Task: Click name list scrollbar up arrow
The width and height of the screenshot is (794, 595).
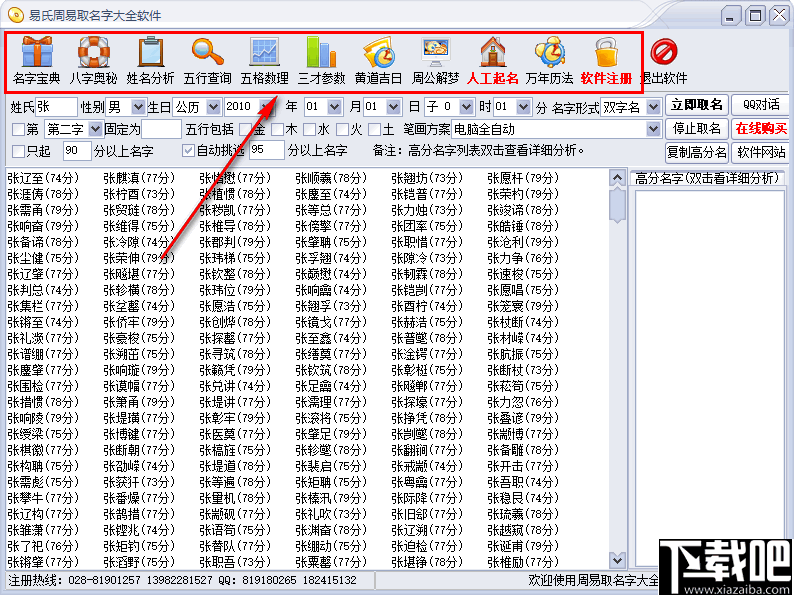Action: pyautogui.click(x=617, y=179)
